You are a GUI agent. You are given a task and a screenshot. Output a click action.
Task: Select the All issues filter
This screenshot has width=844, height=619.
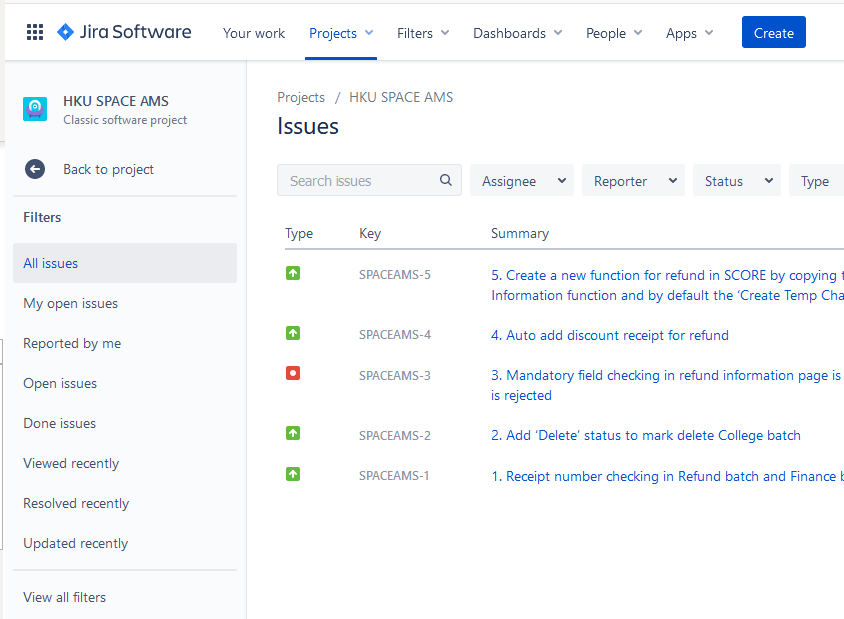pyautogui.click(x=125, y=263)
